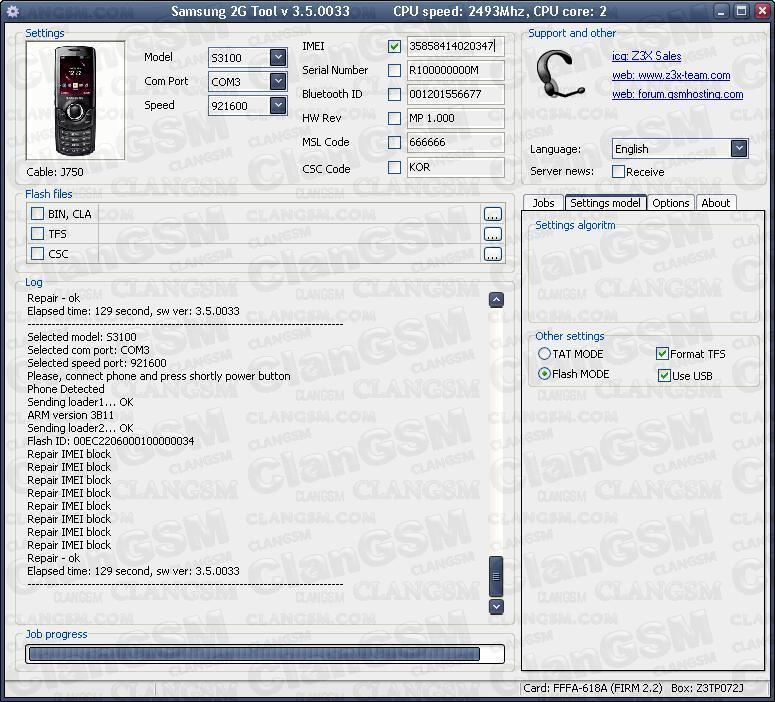Select the Flash MODE radio button
Screen dimensions: 775x702
544,374
